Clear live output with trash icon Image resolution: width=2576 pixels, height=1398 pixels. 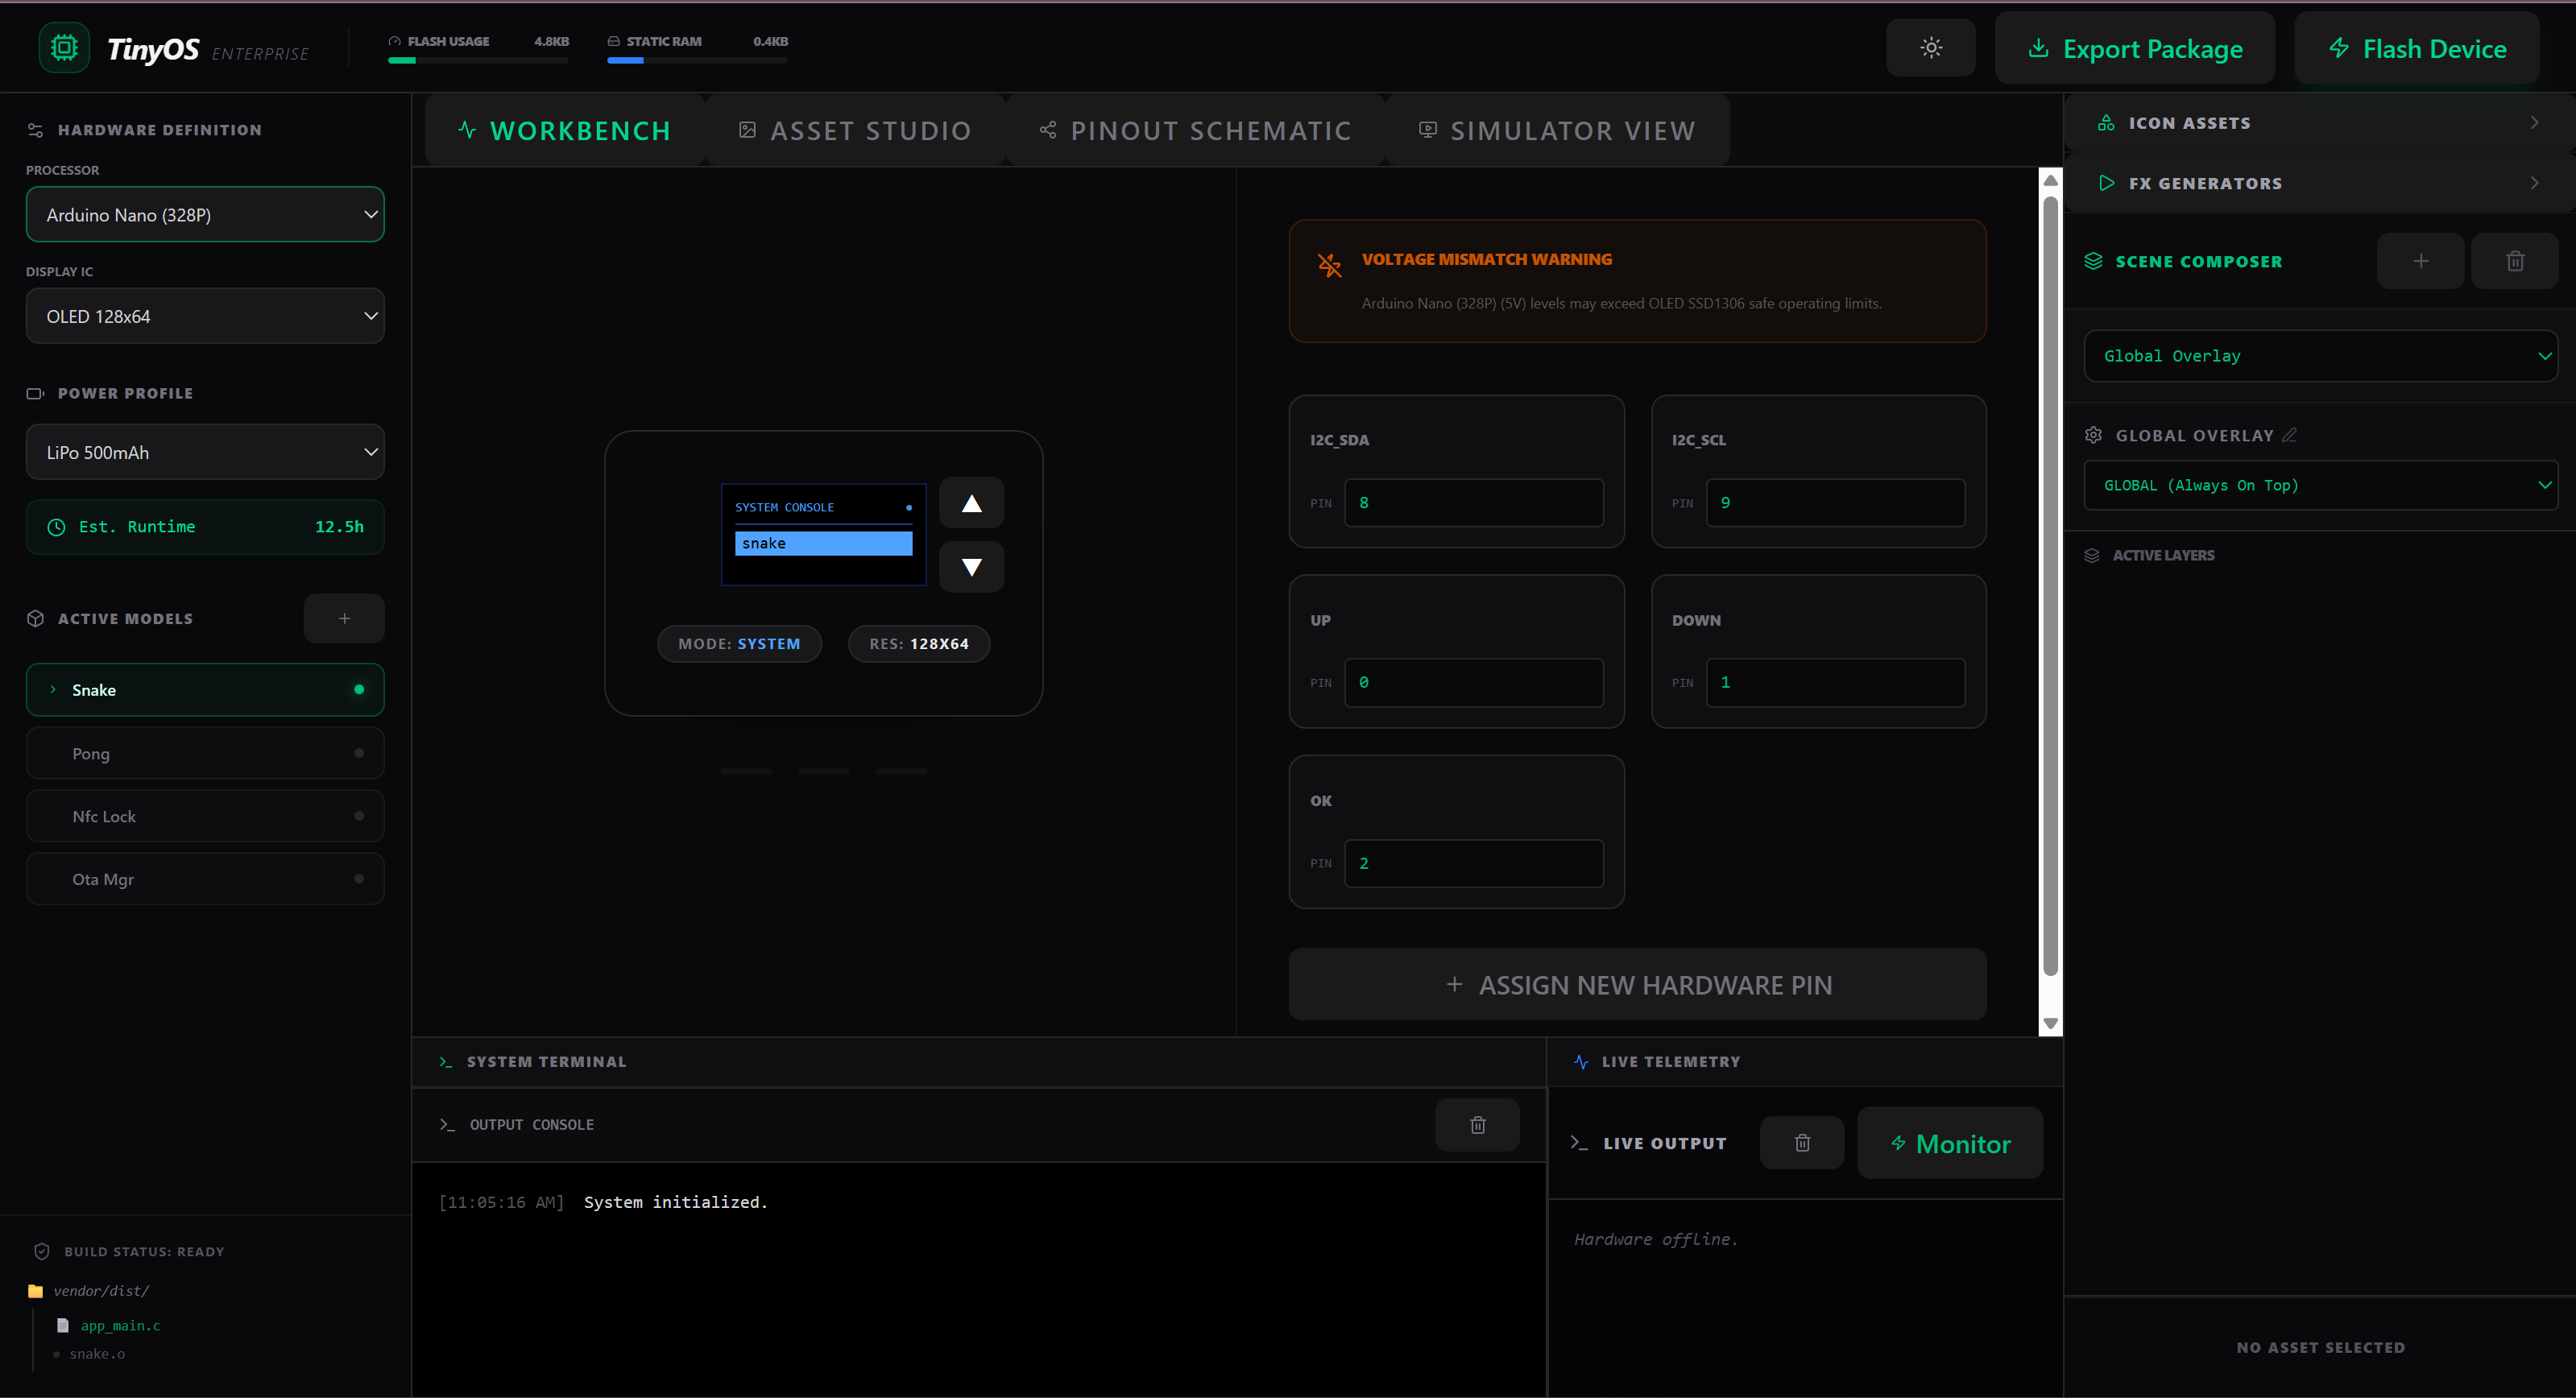click(x=1801, y=1142)
